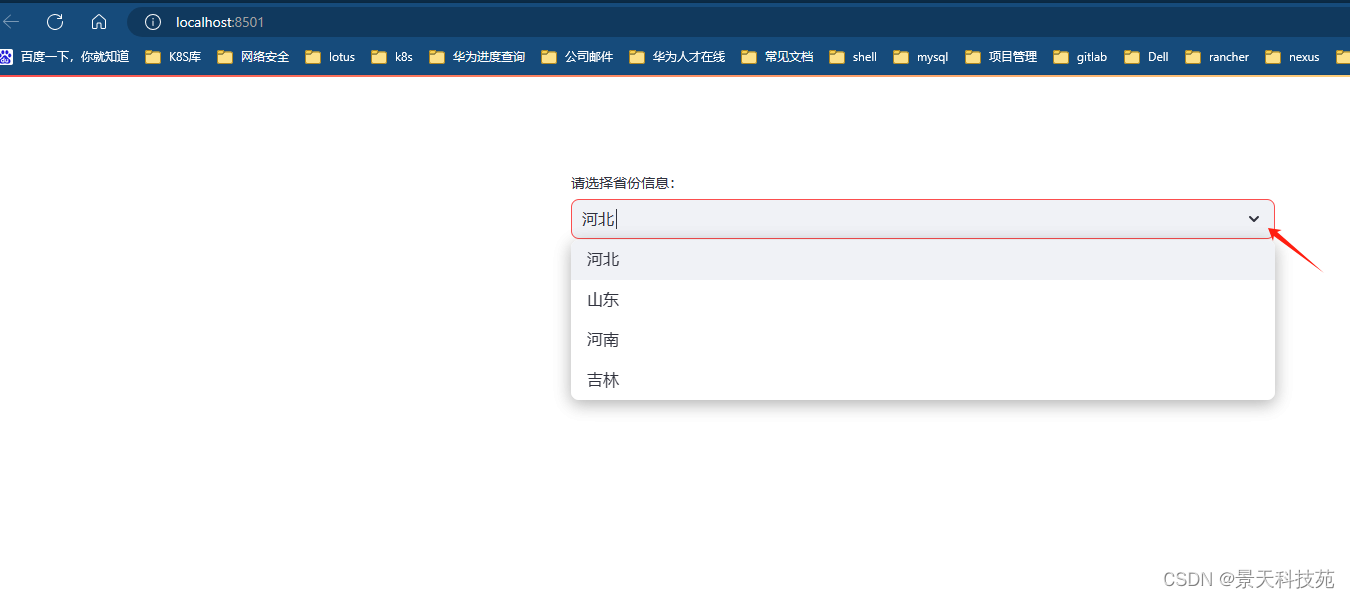Click the 请选择省份信息 label
The width and height of the screenshot is (1350, 598).
[x=623, y=183]
